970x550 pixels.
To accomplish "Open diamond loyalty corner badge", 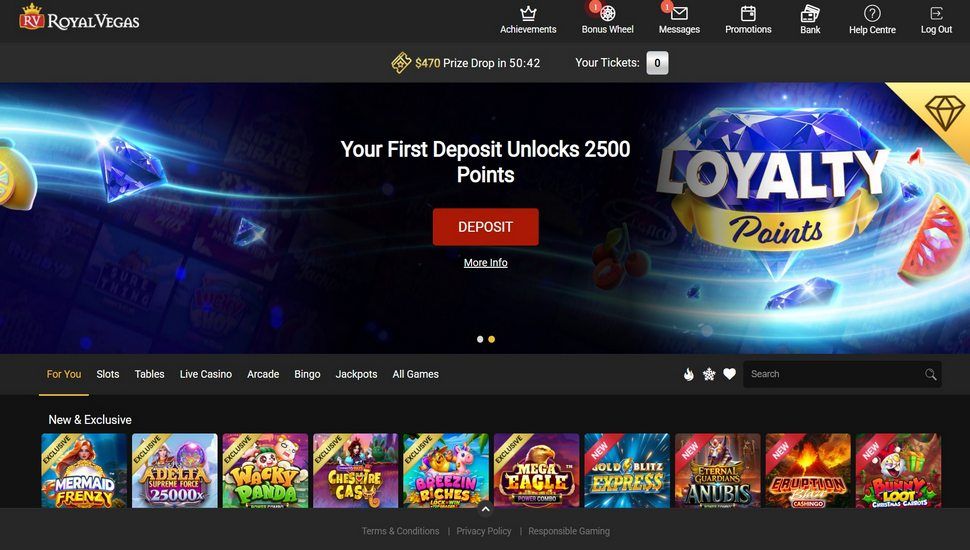I will (x=943, y=111).
